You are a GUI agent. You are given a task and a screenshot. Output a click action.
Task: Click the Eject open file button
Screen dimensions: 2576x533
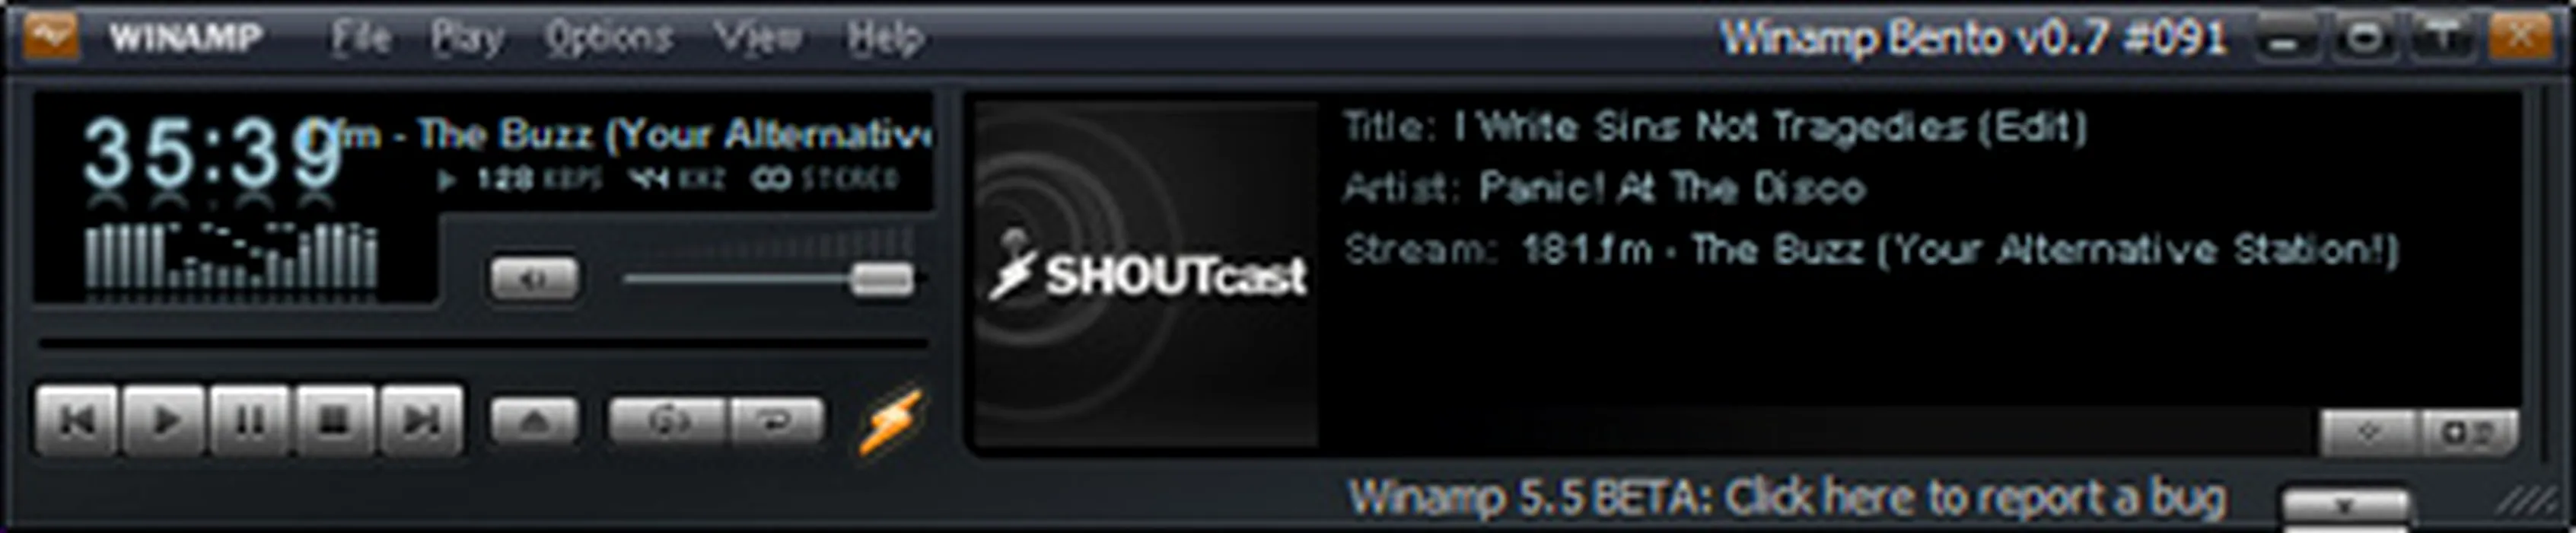tap(534, 421)
